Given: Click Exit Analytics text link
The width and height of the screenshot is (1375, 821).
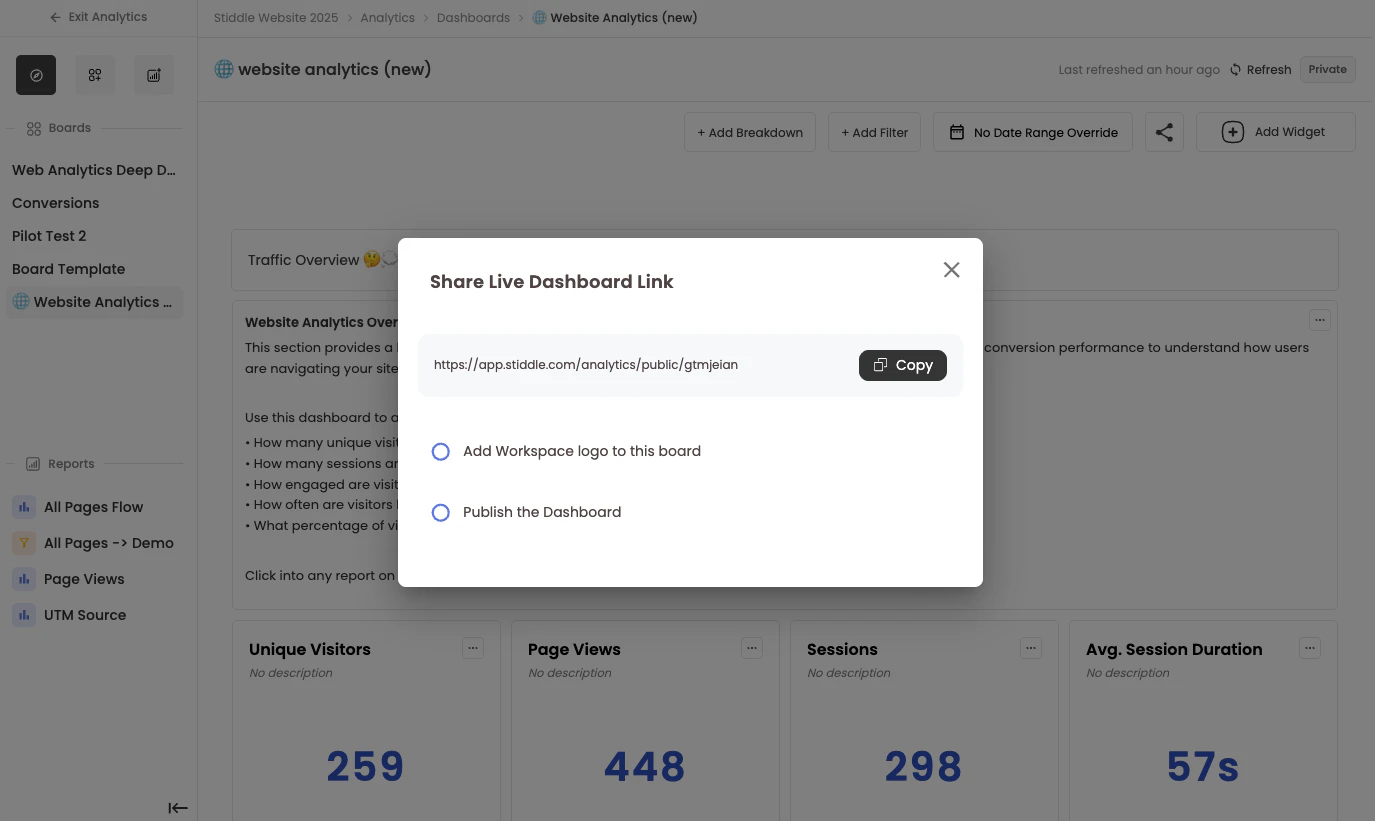Looking at the screenshot, I should [x=108, y=17].
